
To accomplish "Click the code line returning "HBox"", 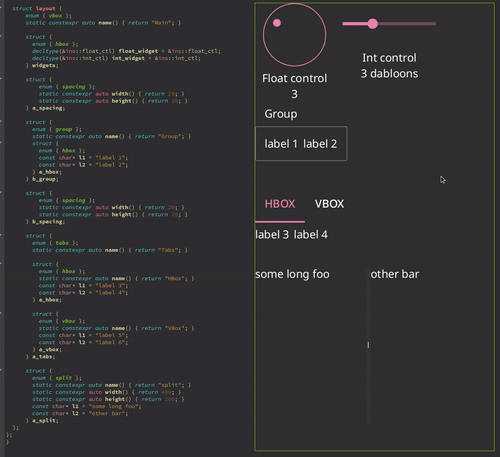I will 116,279.
